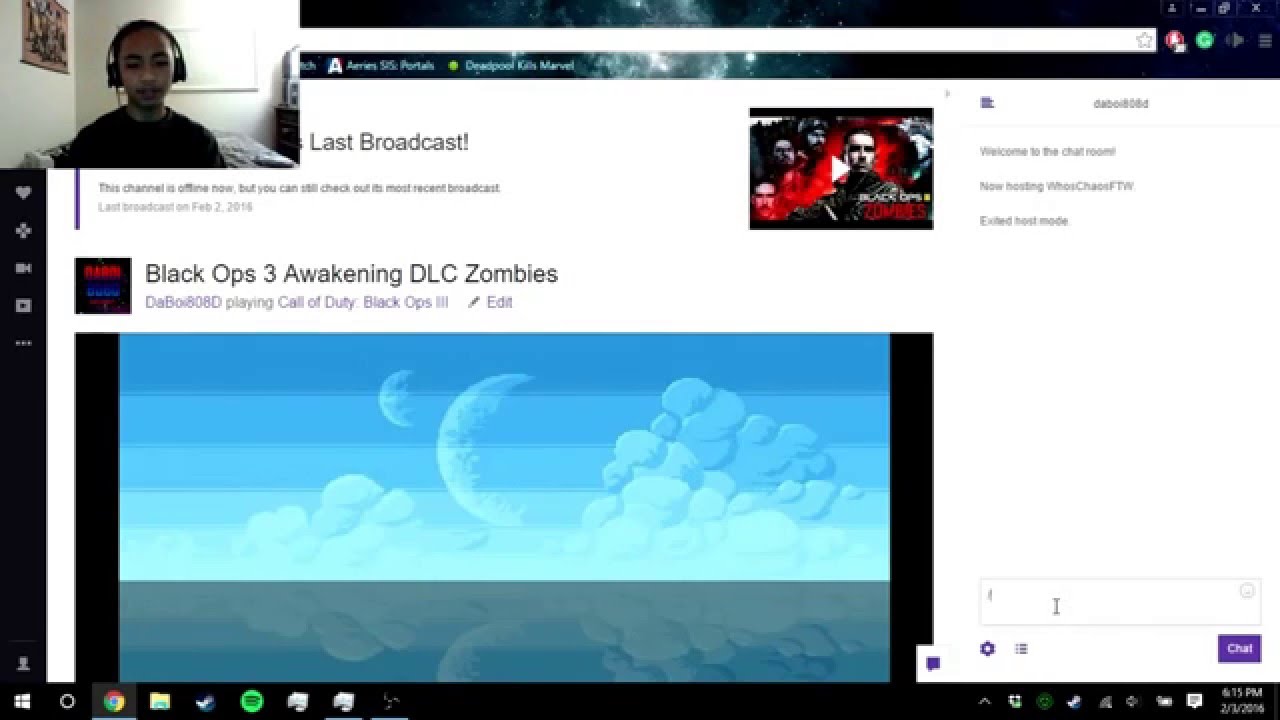Click into the chat message box
1280x720 pixels.
coord(1120,602)
